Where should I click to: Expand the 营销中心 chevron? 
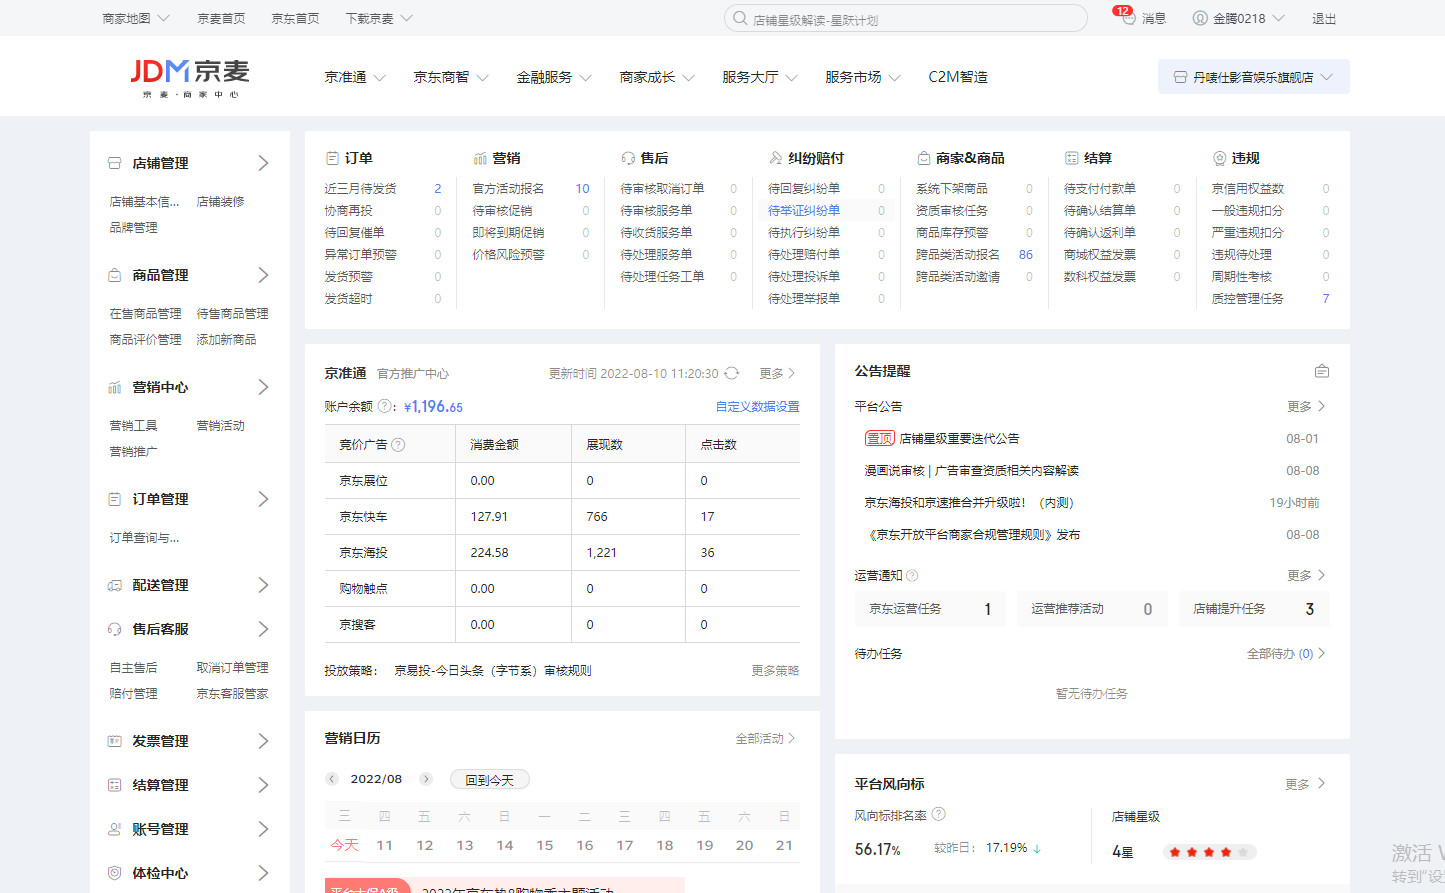click(x=263, y=387)
